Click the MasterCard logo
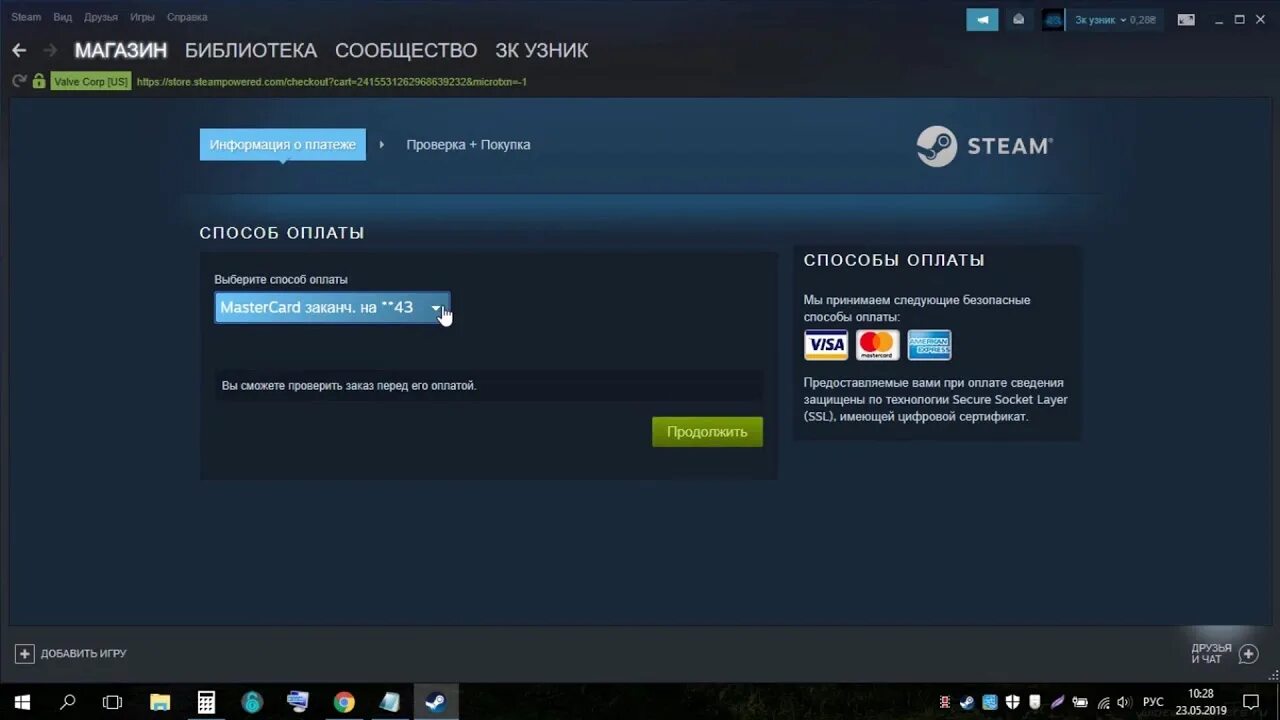Viewport: 1280px width, 720px height. [x=877, y=345]
